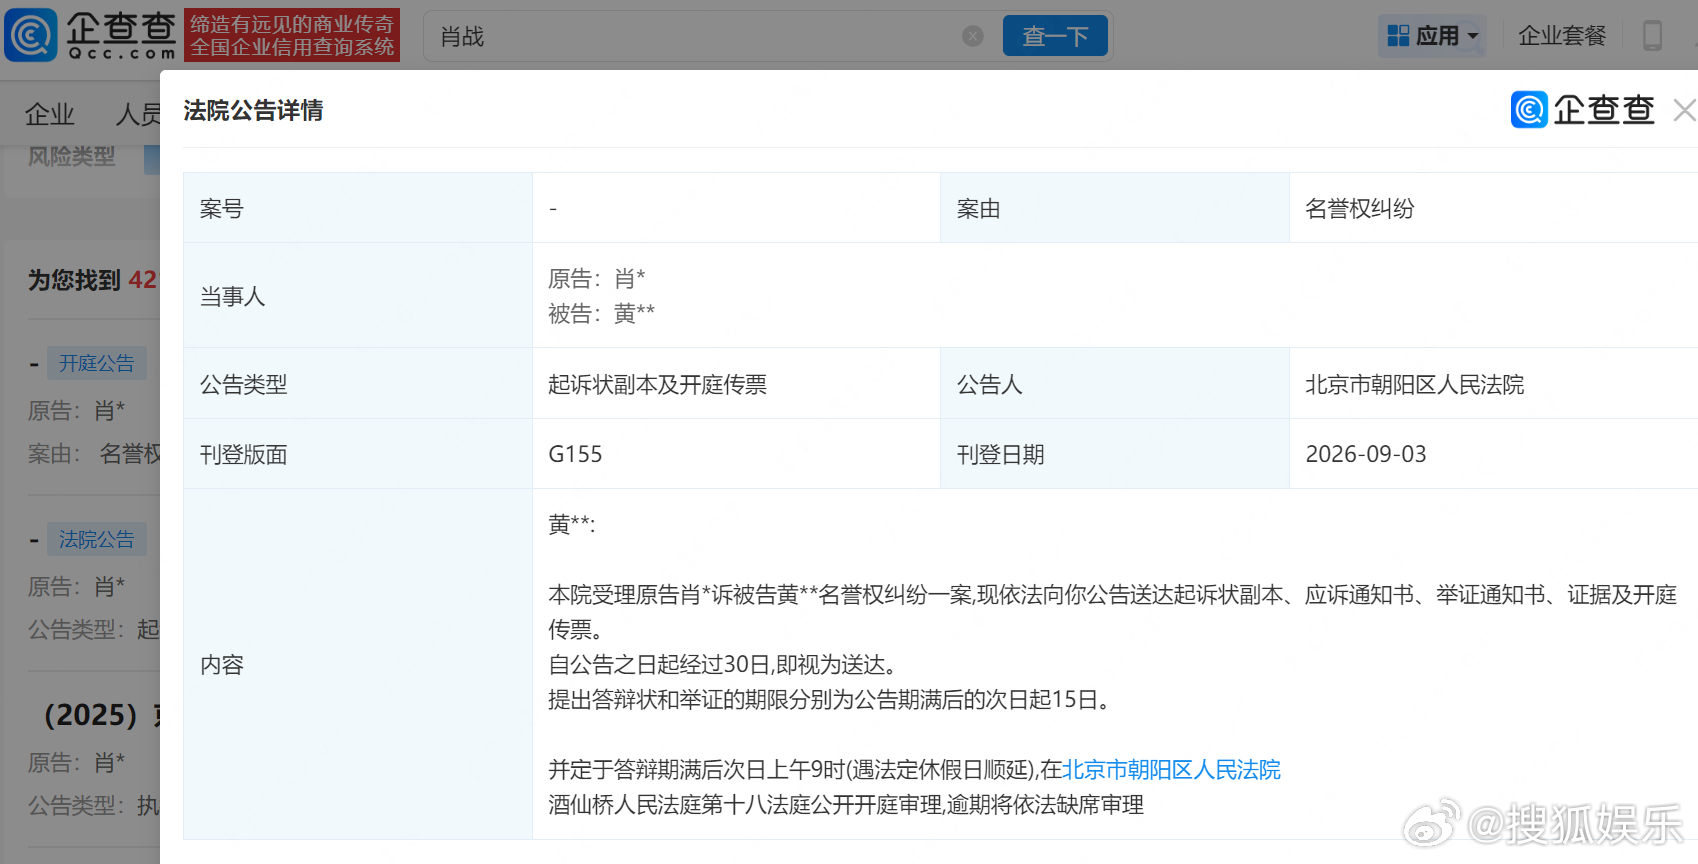Screen dimensions: 1698x864
Task: Open the 企业套餐 menu item
Action: coord(1561,36)
